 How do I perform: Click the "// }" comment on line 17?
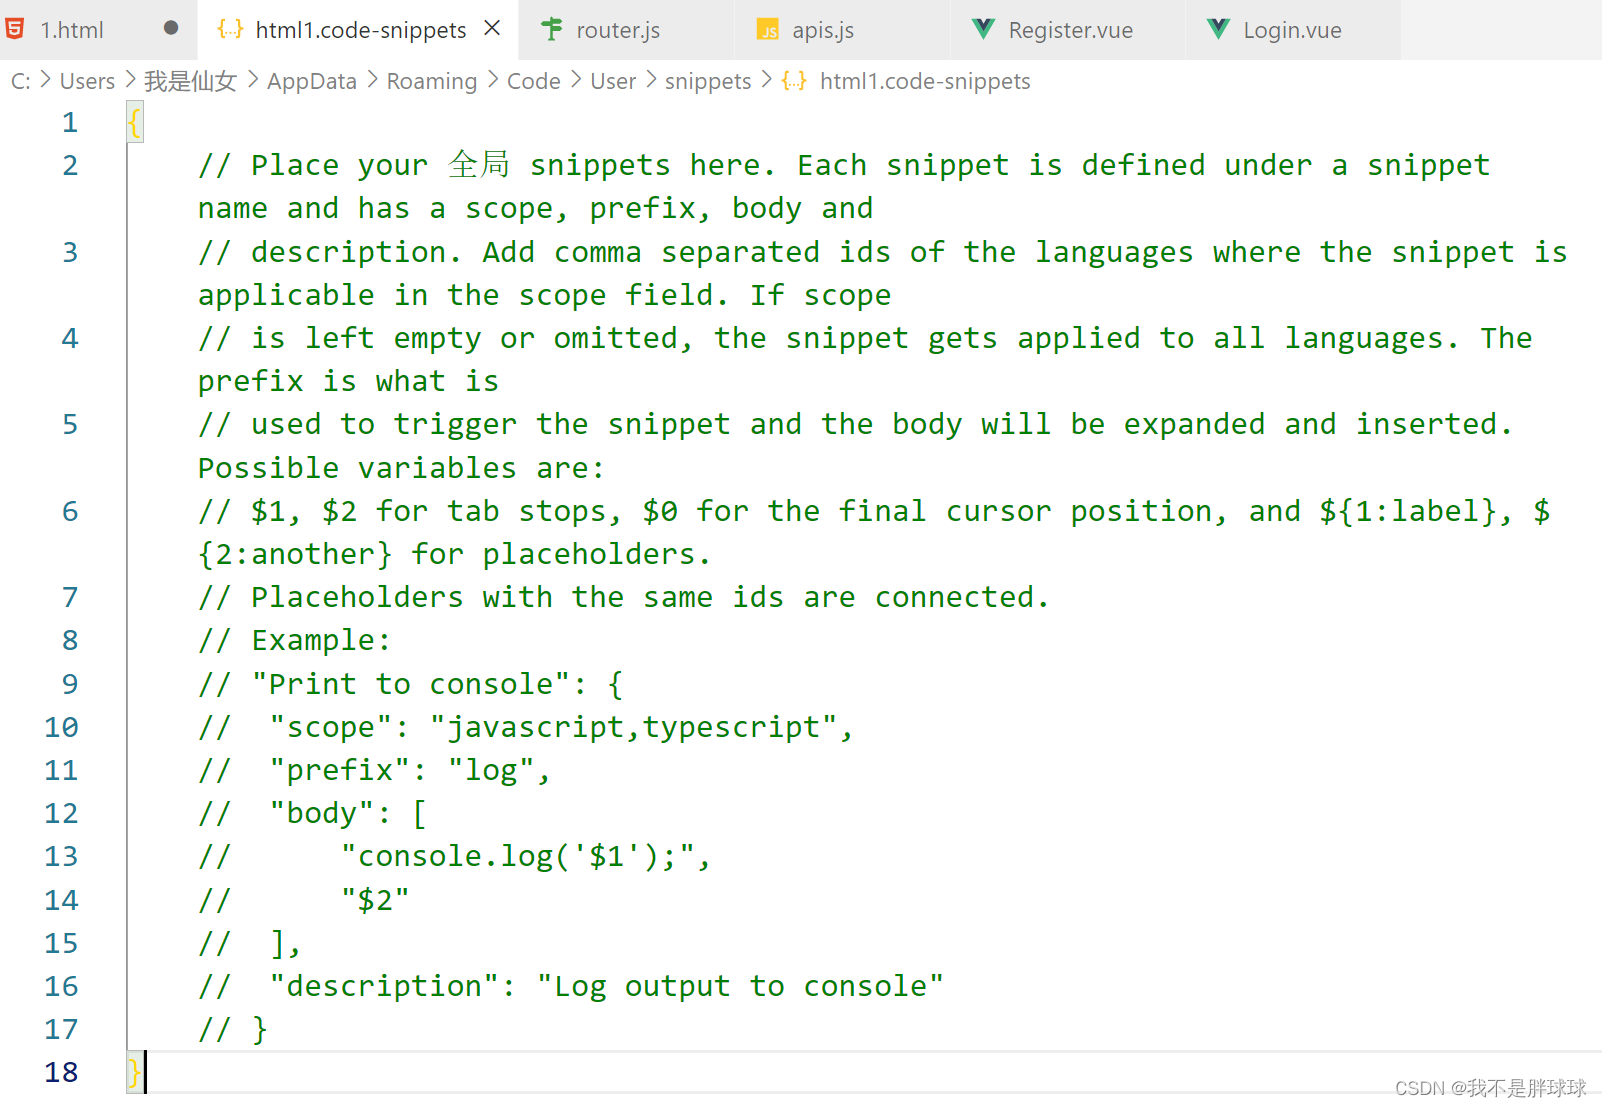click(x=233, y=1029)
